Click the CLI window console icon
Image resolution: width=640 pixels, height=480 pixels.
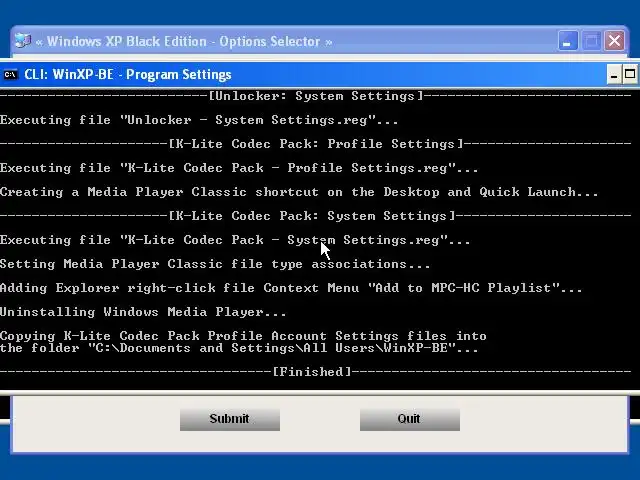click(x=10, y=75)
